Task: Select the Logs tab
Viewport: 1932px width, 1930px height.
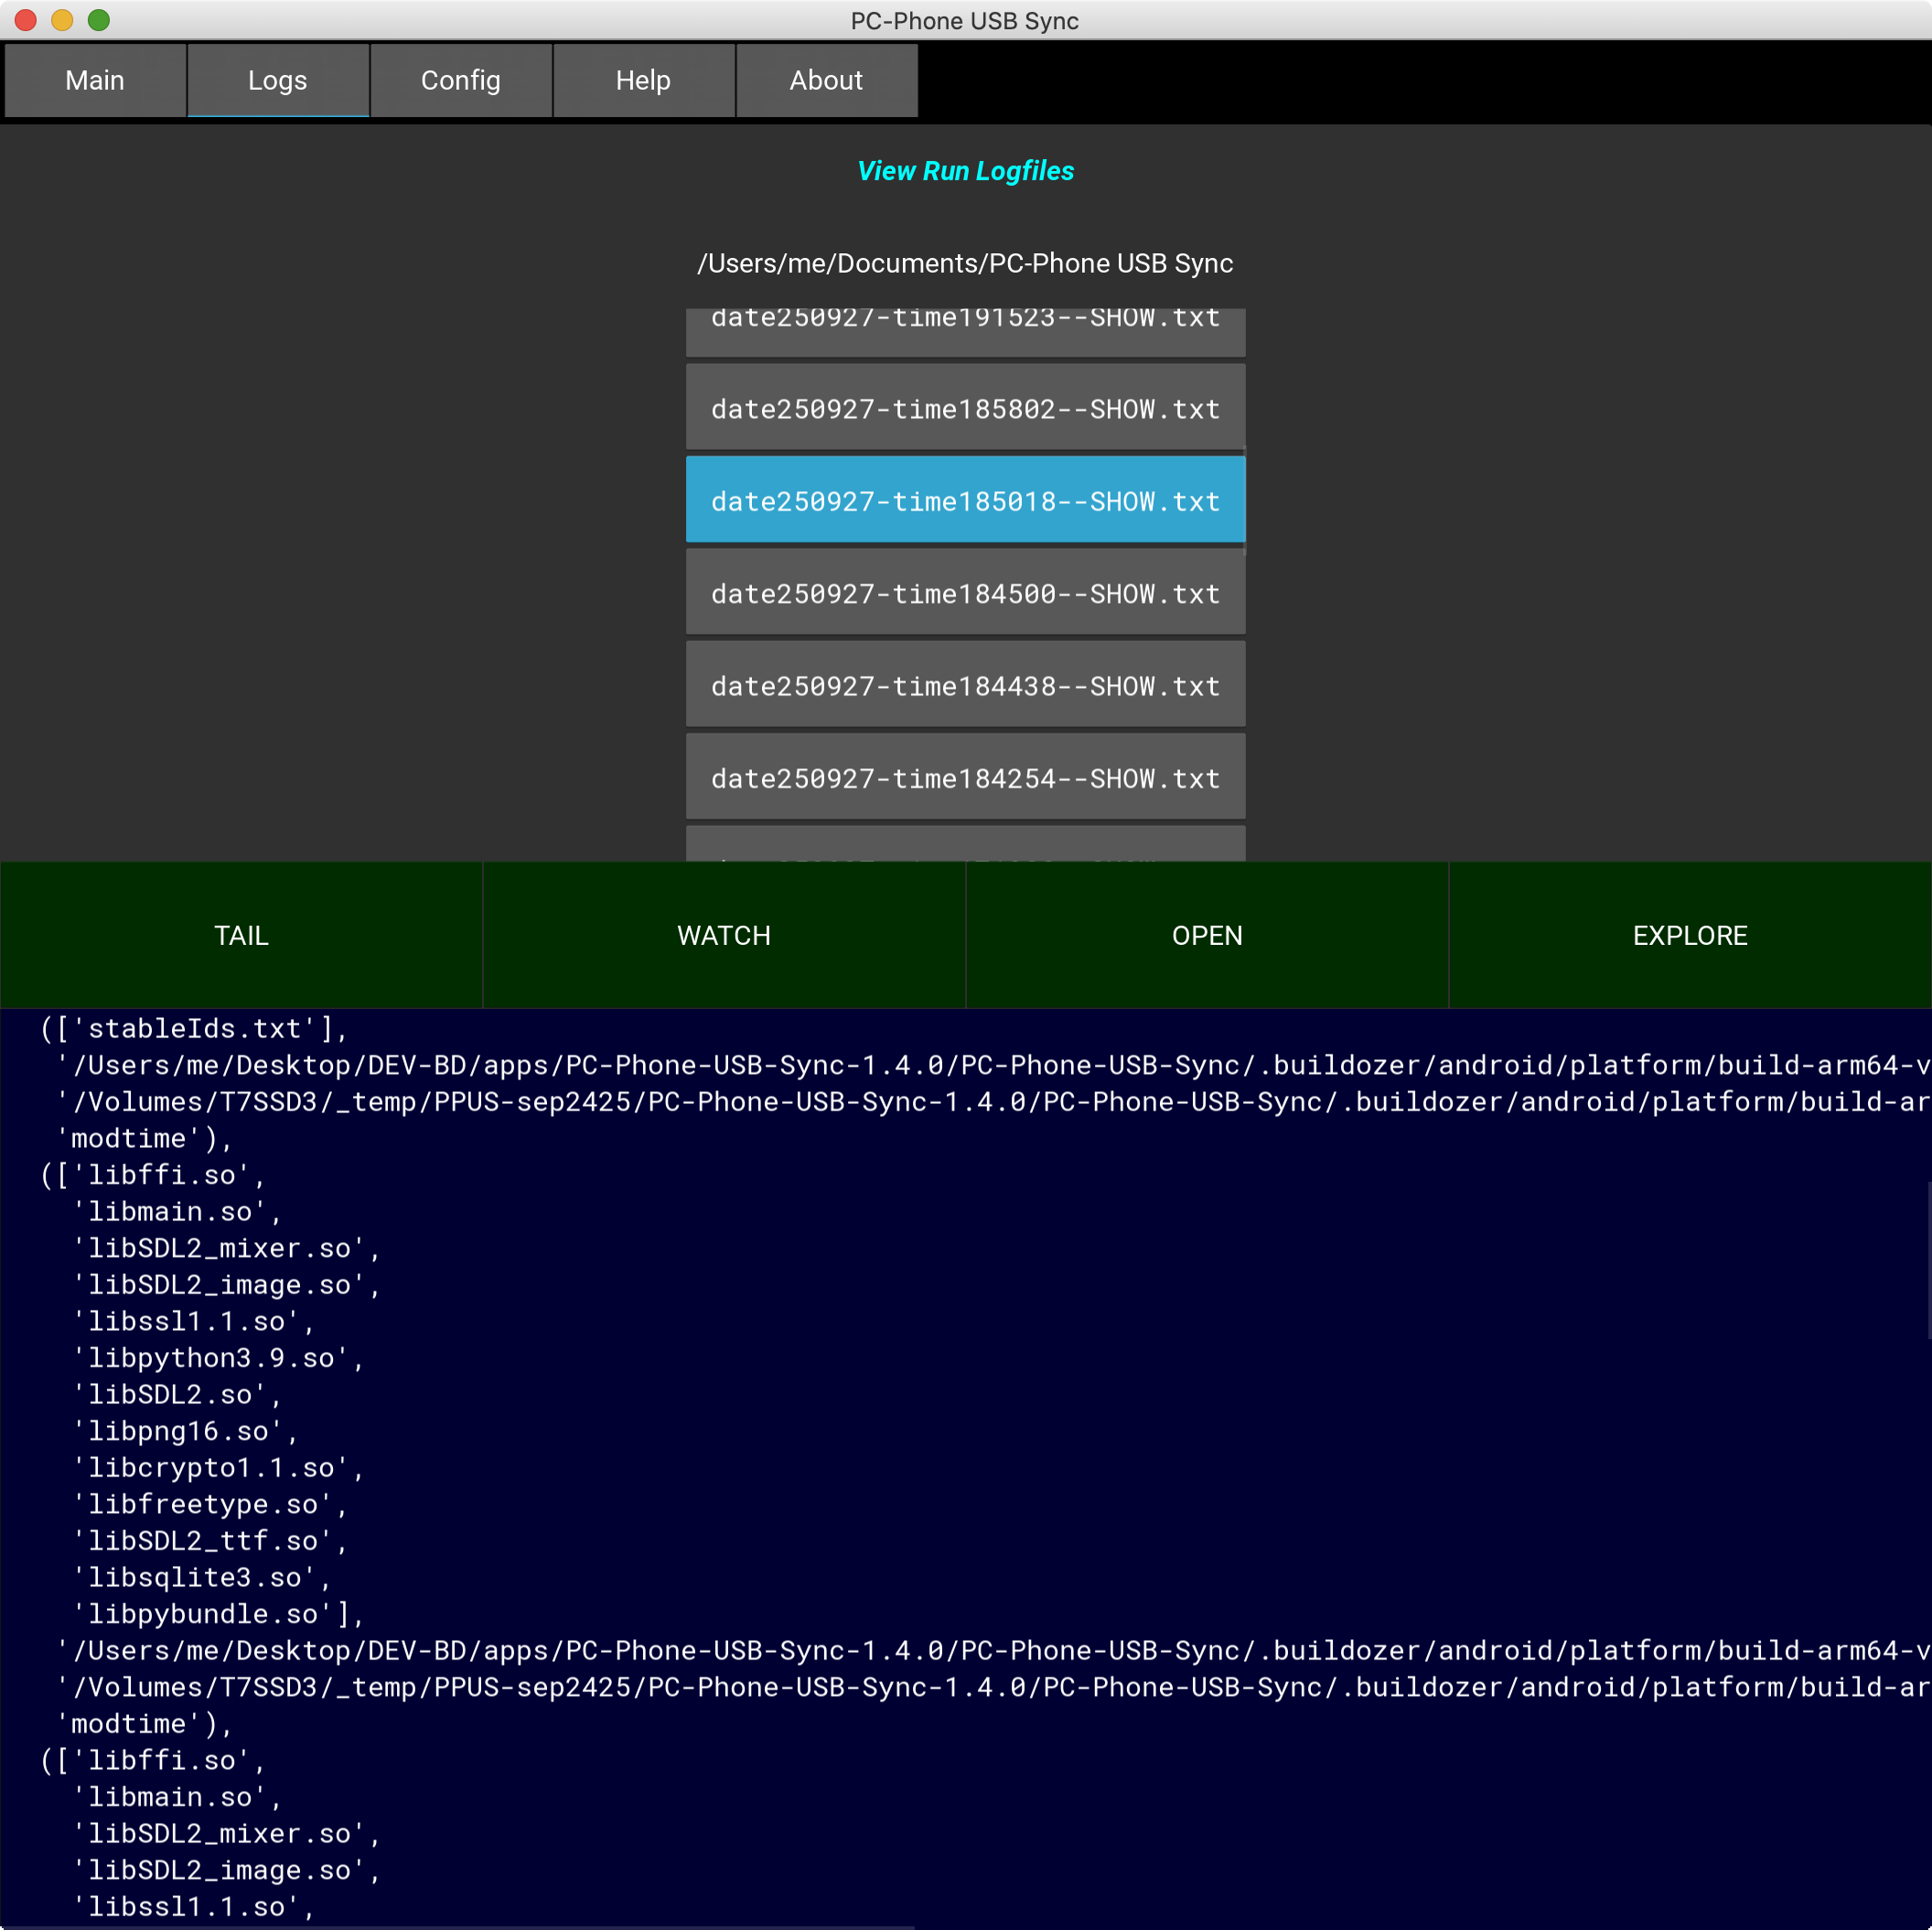Action: click(277, 80)
